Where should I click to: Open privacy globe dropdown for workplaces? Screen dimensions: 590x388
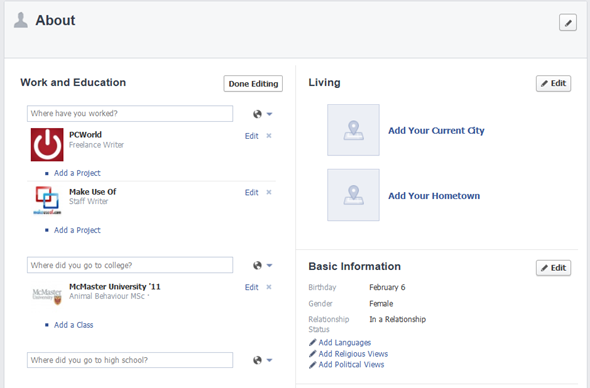tap(262, 114)
